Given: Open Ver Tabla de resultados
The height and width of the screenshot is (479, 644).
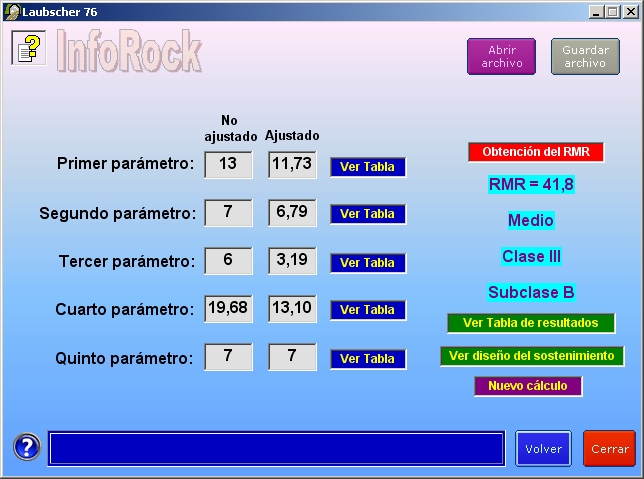Looking at the screenshot, I should click(x=531, y=323).
